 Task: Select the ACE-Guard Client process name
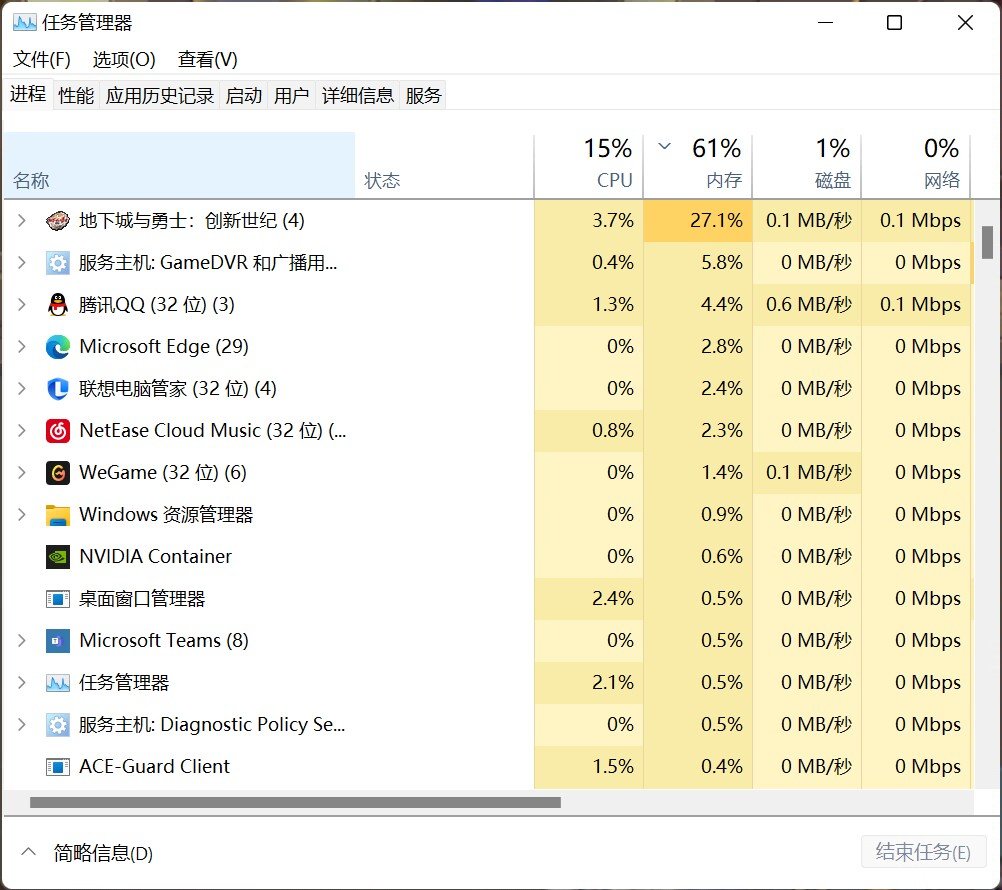click(x=154, y=767)
